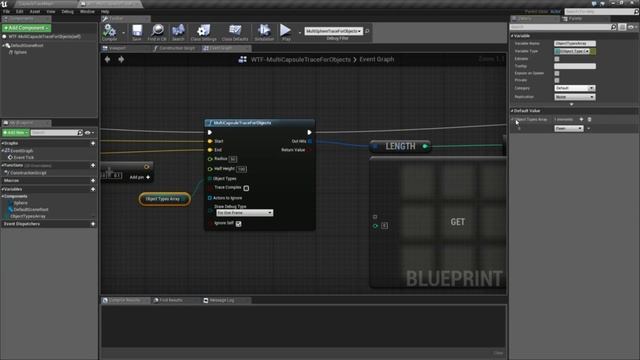Open the Debug menu

point(67,11)
